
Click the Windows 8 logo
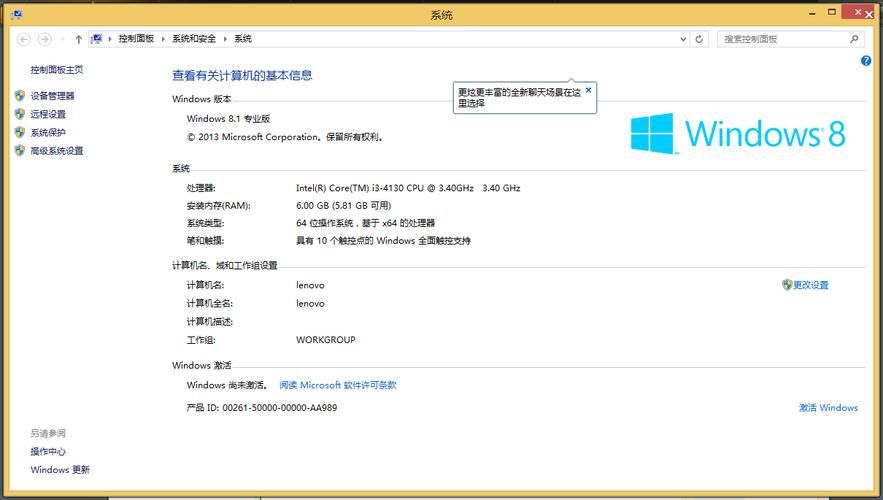tap(738, 132)
